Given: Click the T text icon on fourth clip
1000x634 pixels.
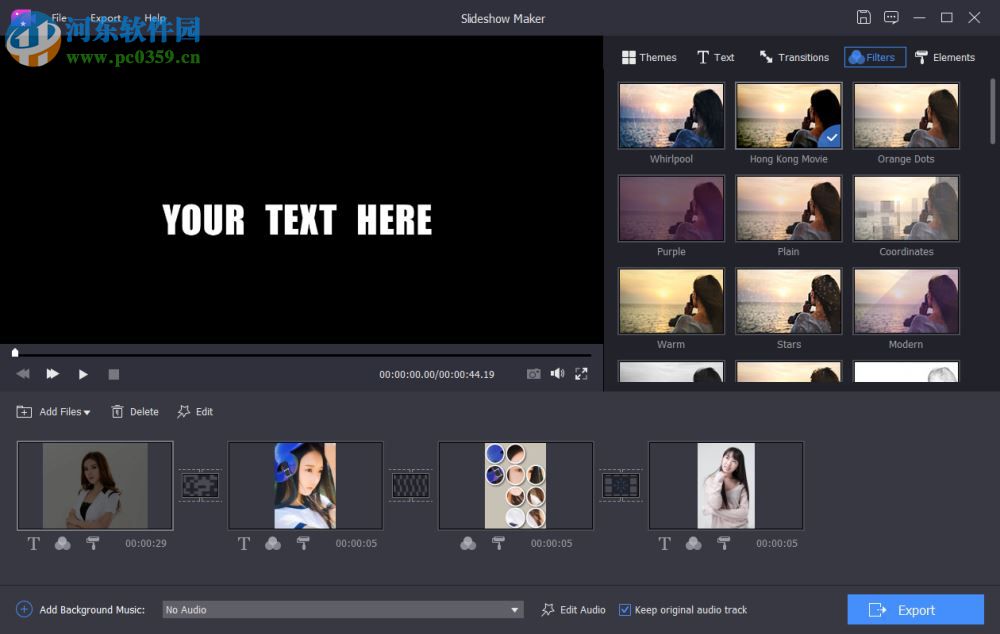Looking at the screenshot, I should 663,543.
